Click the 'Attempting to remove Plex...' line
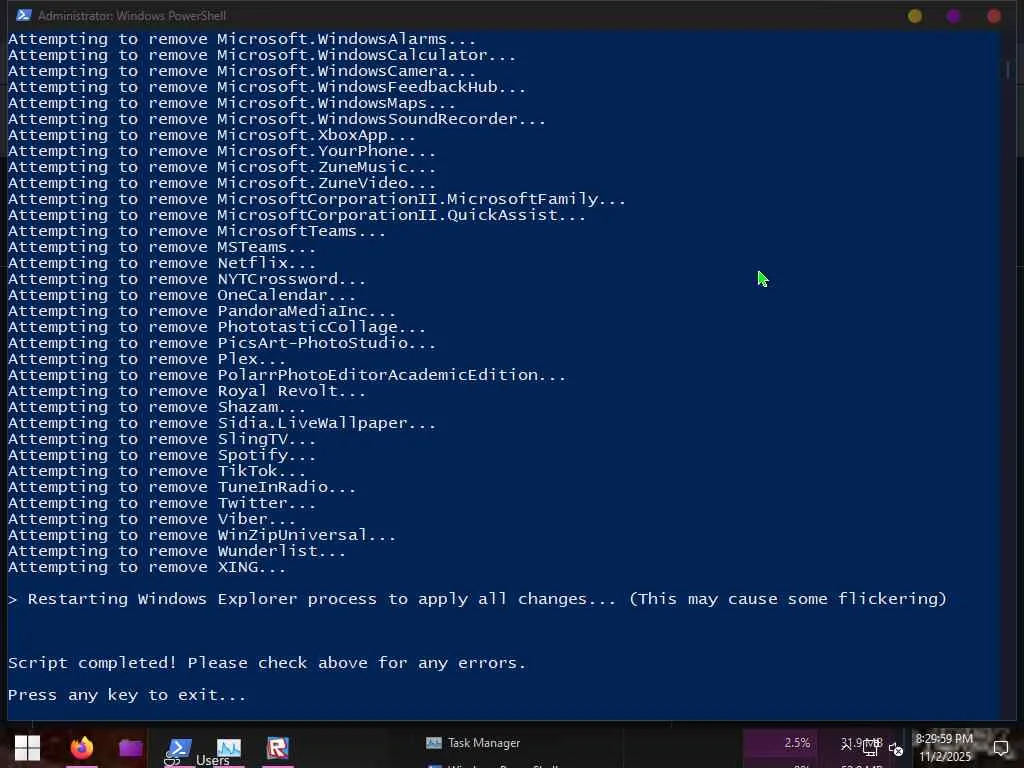 point(147,359)
